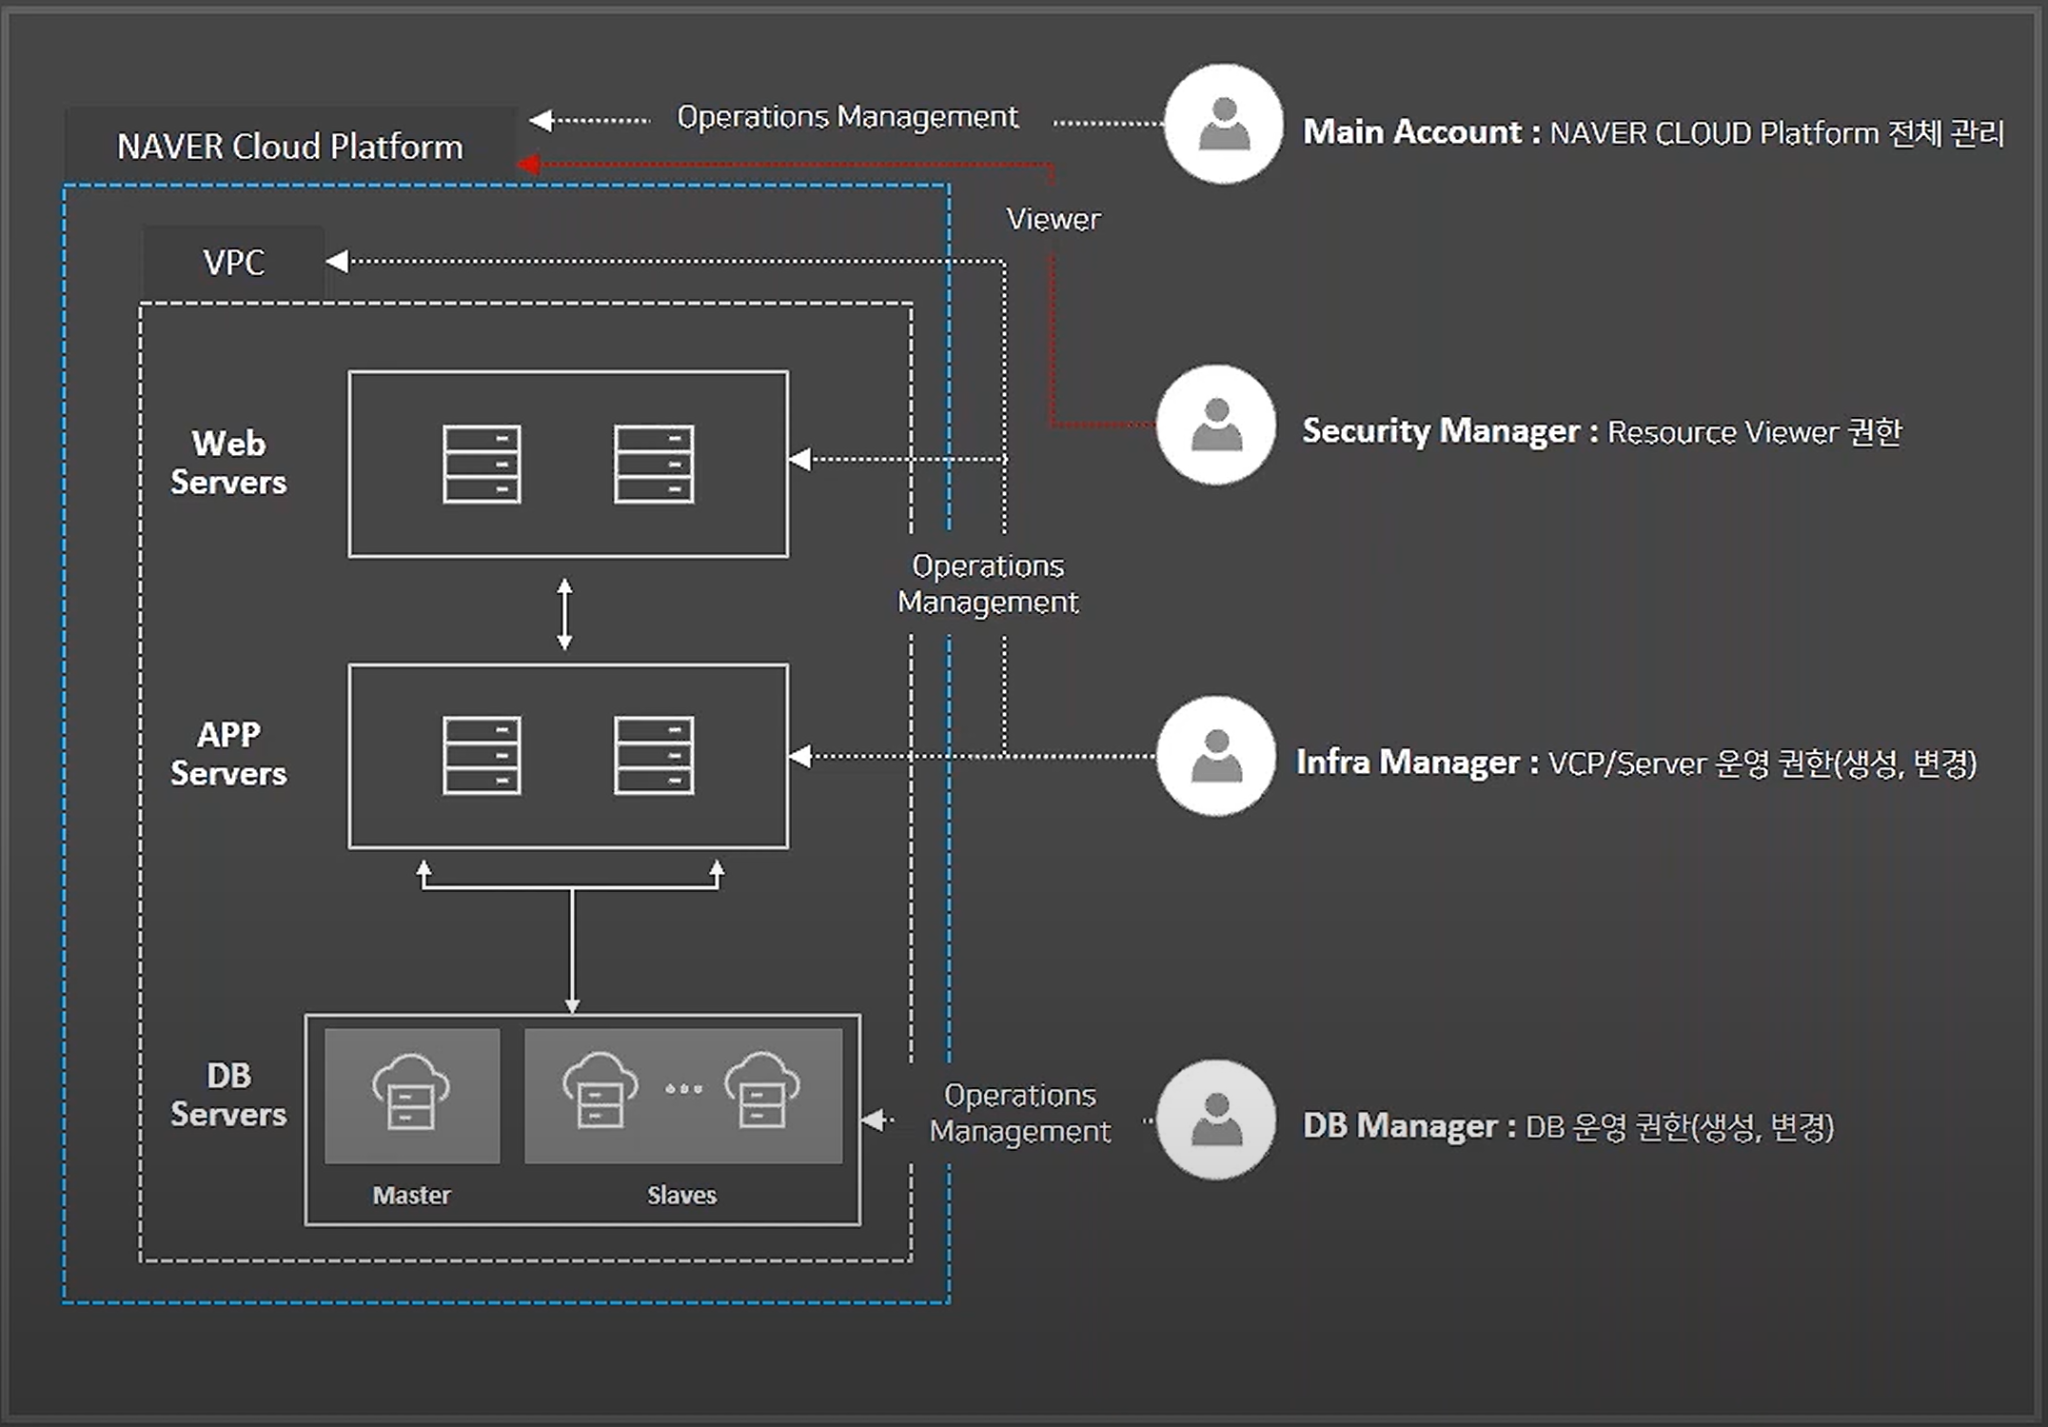Screen dimensions: 2048x1427
Task: Select the right server icon in APP Servers
Action: coord(655,755)
